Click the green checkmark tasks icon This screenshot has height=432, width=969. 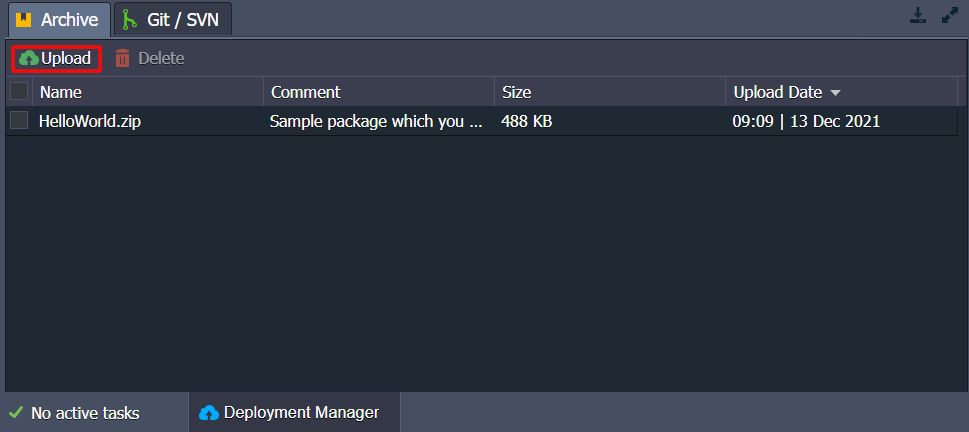pos(16,412)
